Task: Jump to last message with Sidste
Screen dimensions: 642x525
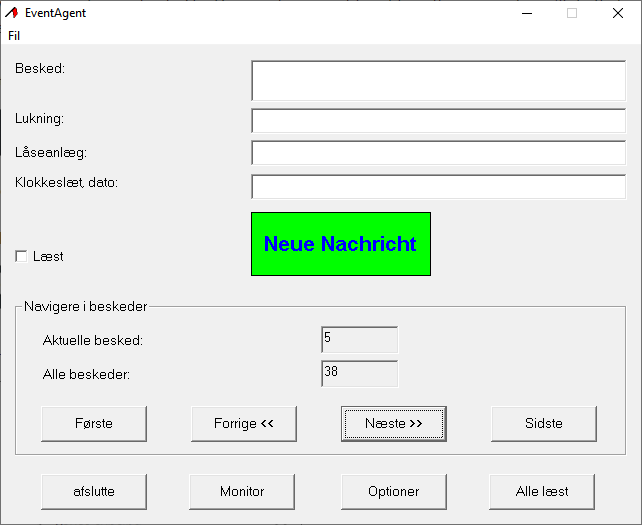Action: click(543, 423)
